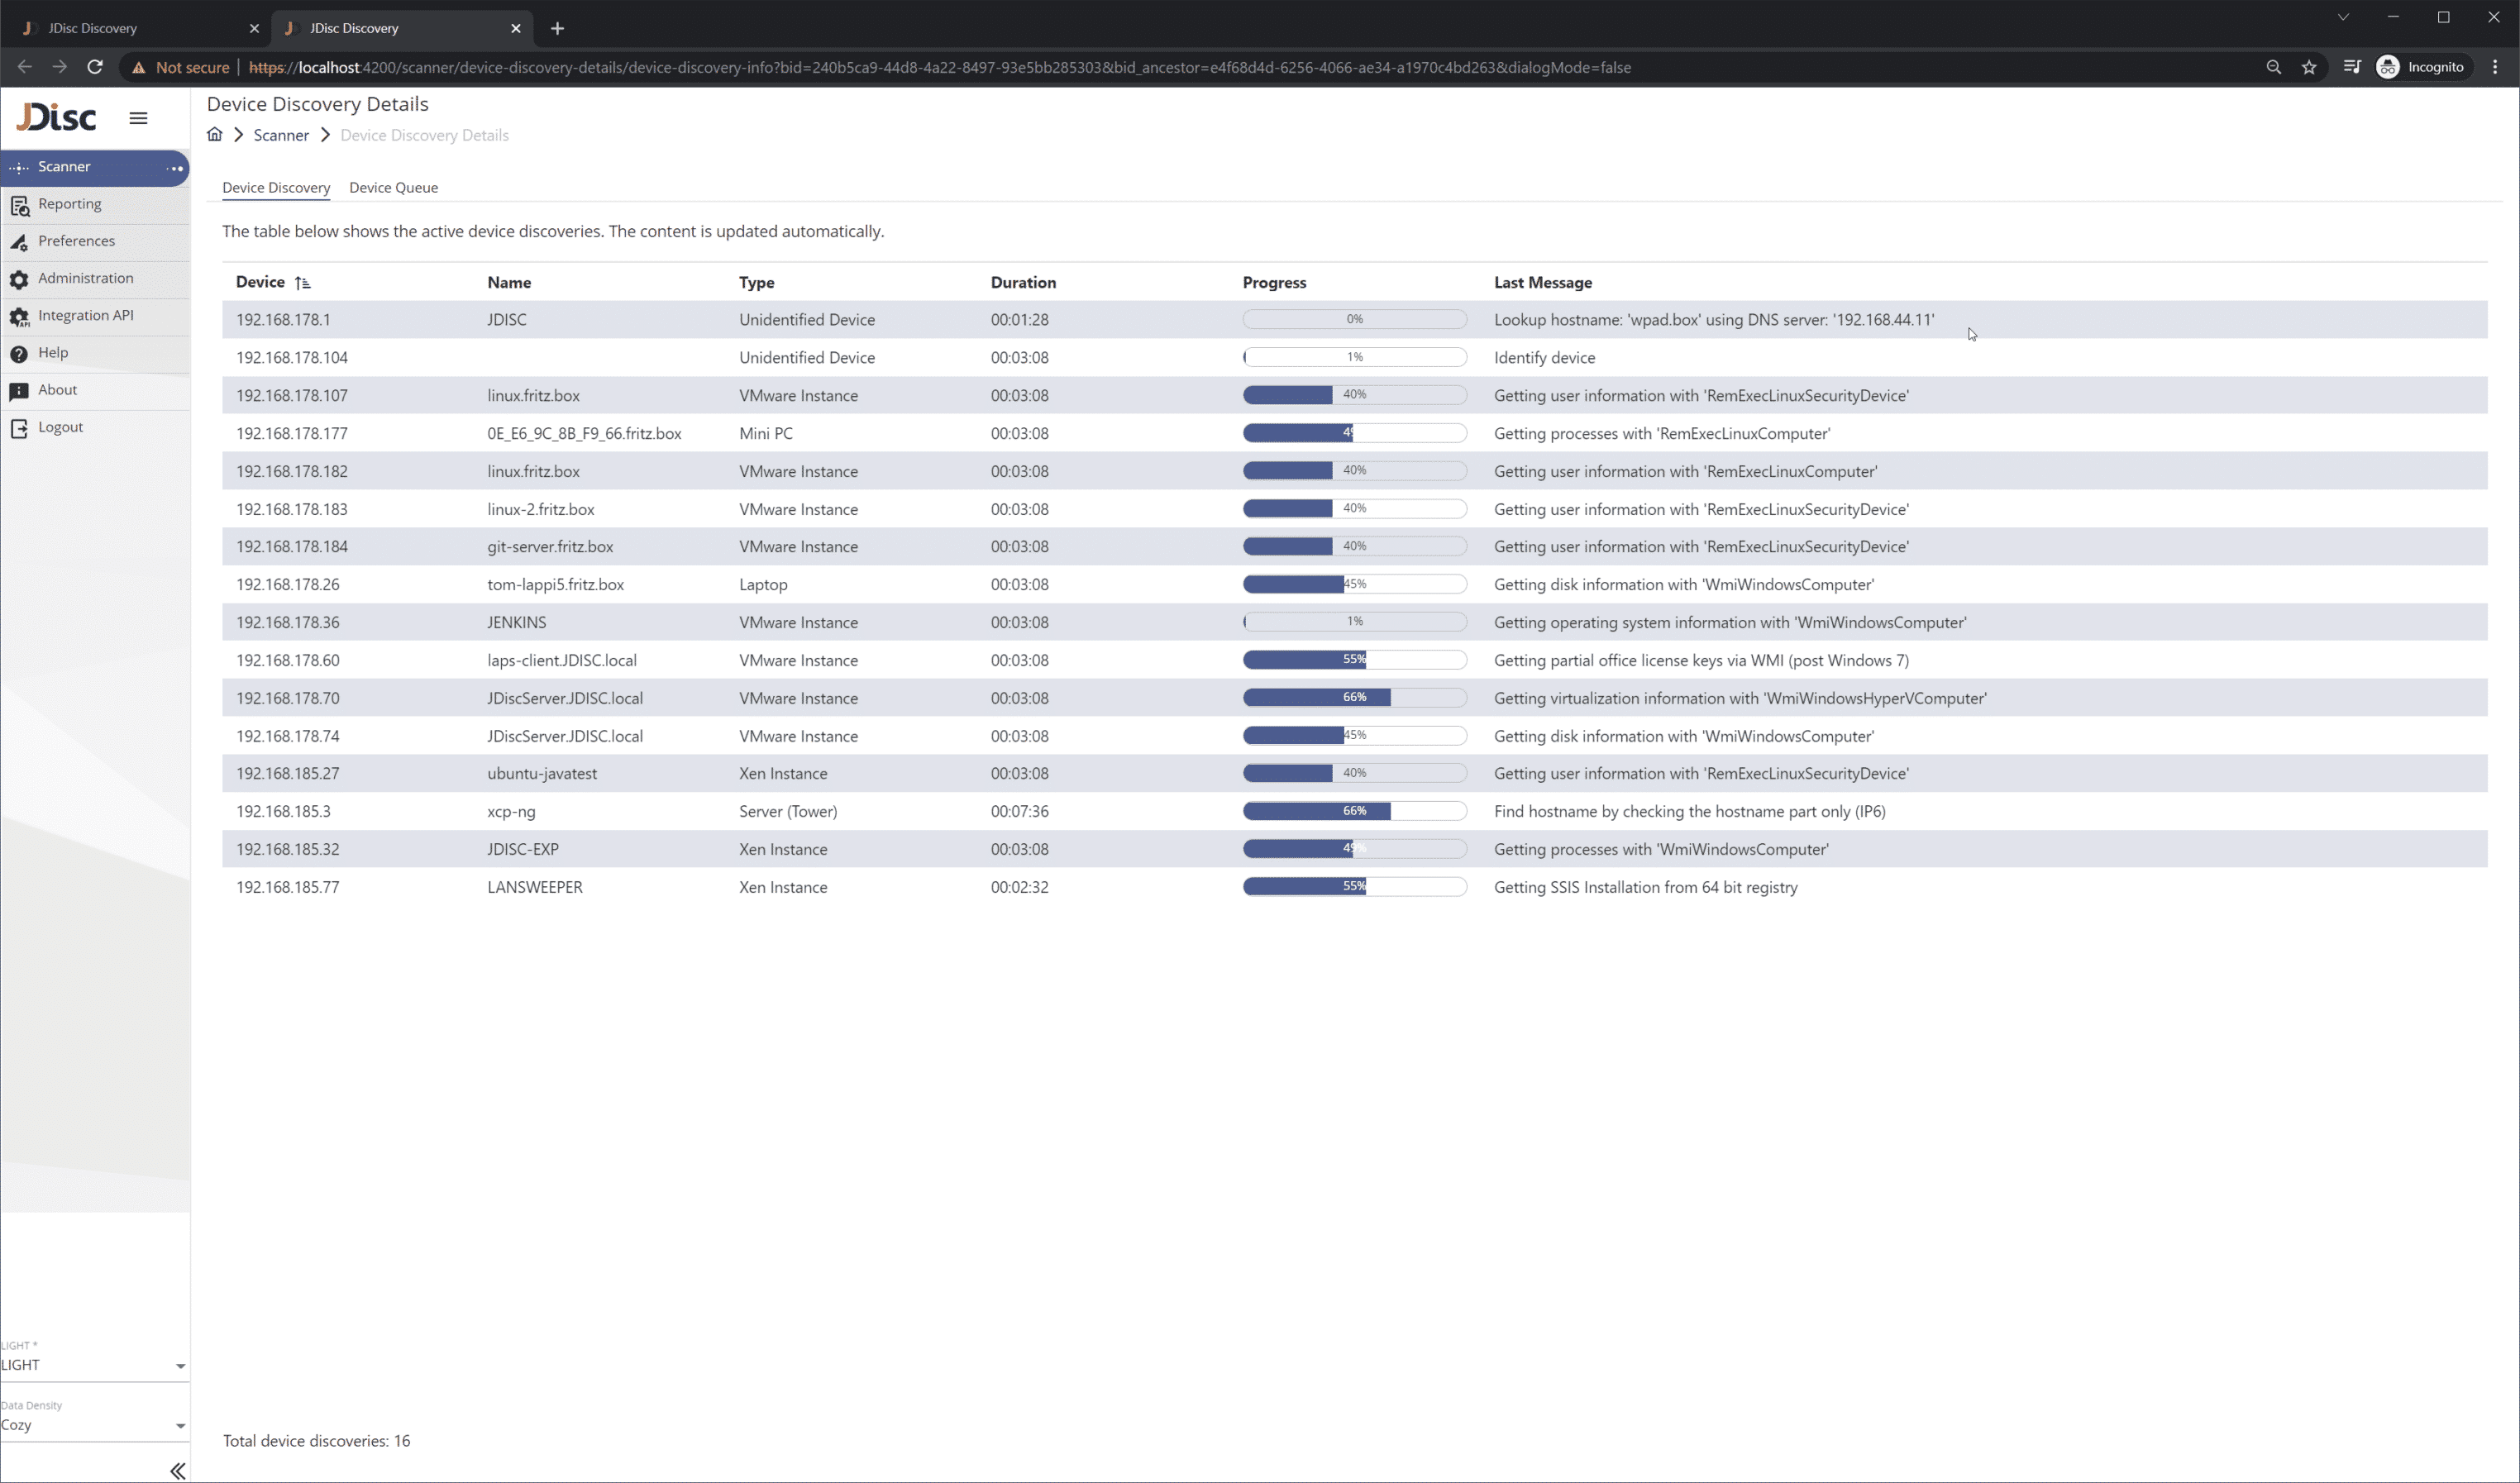Click the Scanner breadcrumb link
This screenshot has width=2520, height=1483.
click(281, 134)
